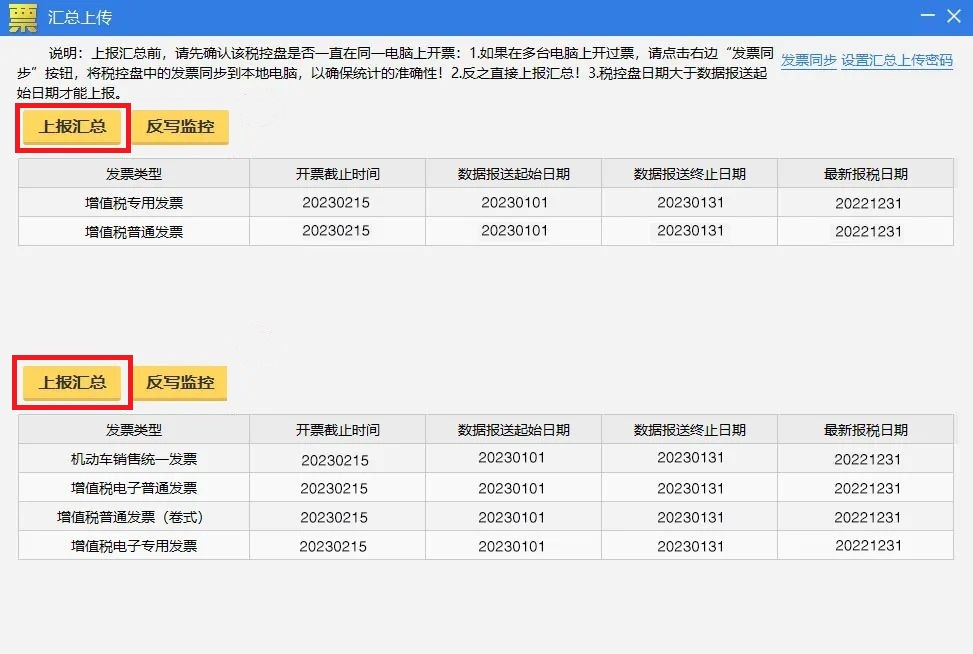Click 反写监控 above the 机动车销售统一发票 table
The width and height of the screenshot is (973, 654).
point(180,383)
